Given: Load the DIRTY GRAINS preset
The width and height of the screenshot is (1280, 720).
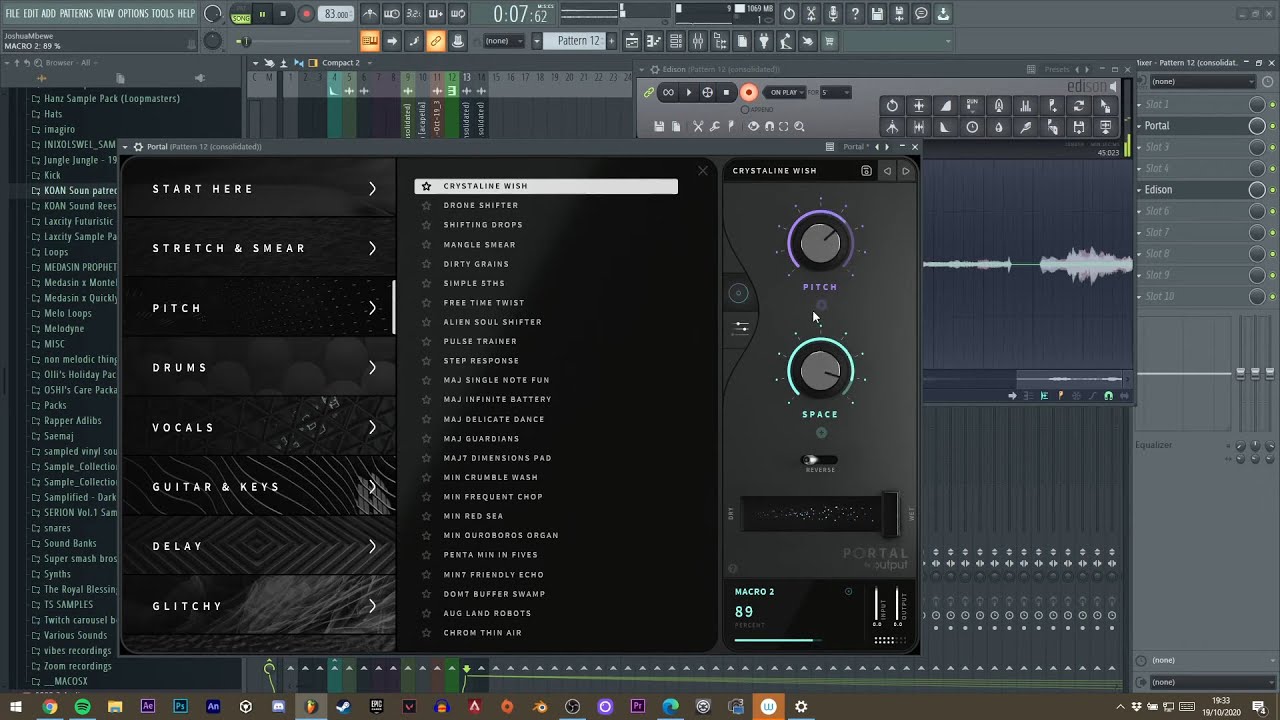Looking at the screenshot, I should coord(476,264).
